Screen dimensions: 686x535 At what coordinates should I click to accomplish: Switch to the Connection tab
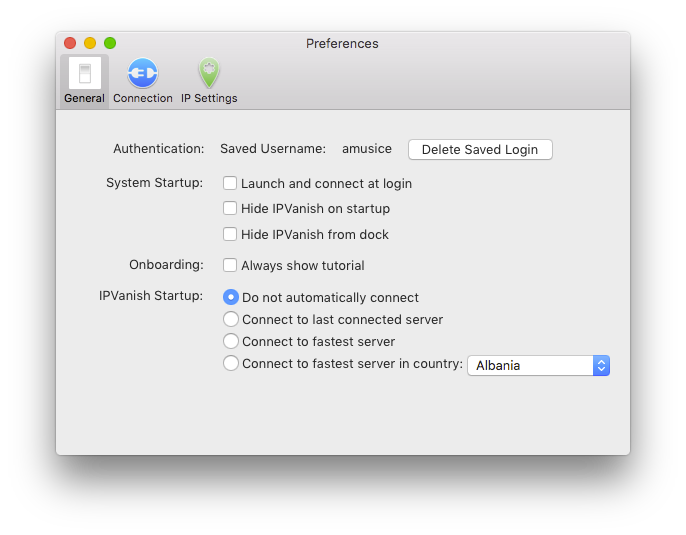143,81
